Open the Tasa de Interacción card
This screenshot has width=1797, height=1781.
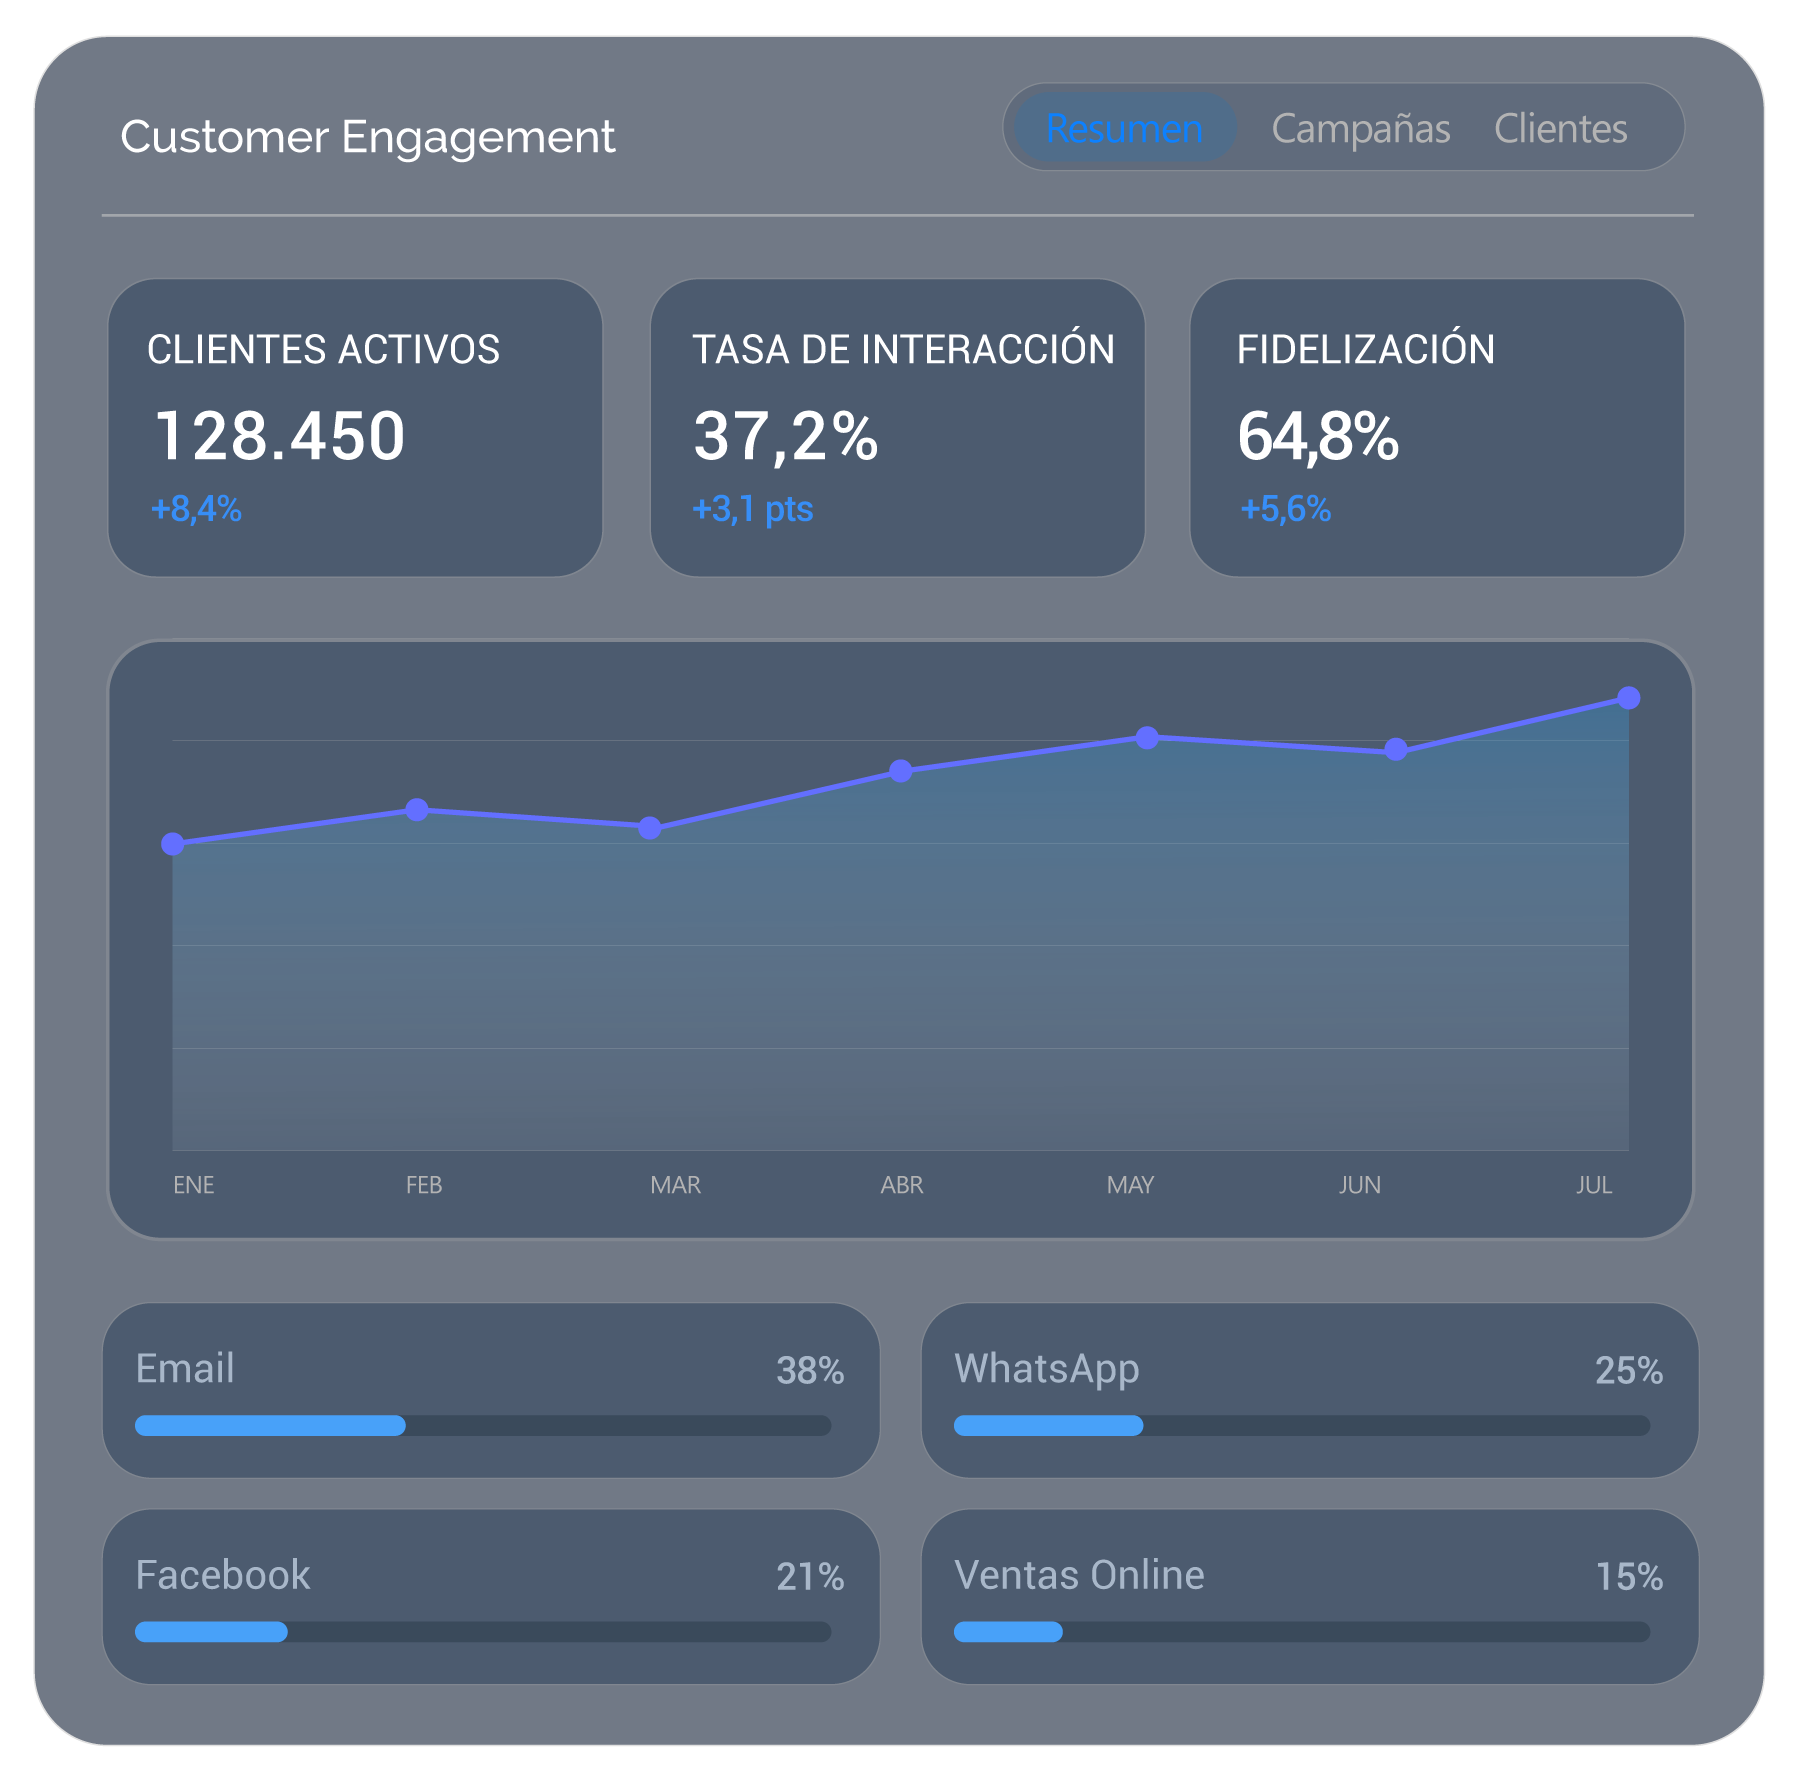(x=898, y=428)
